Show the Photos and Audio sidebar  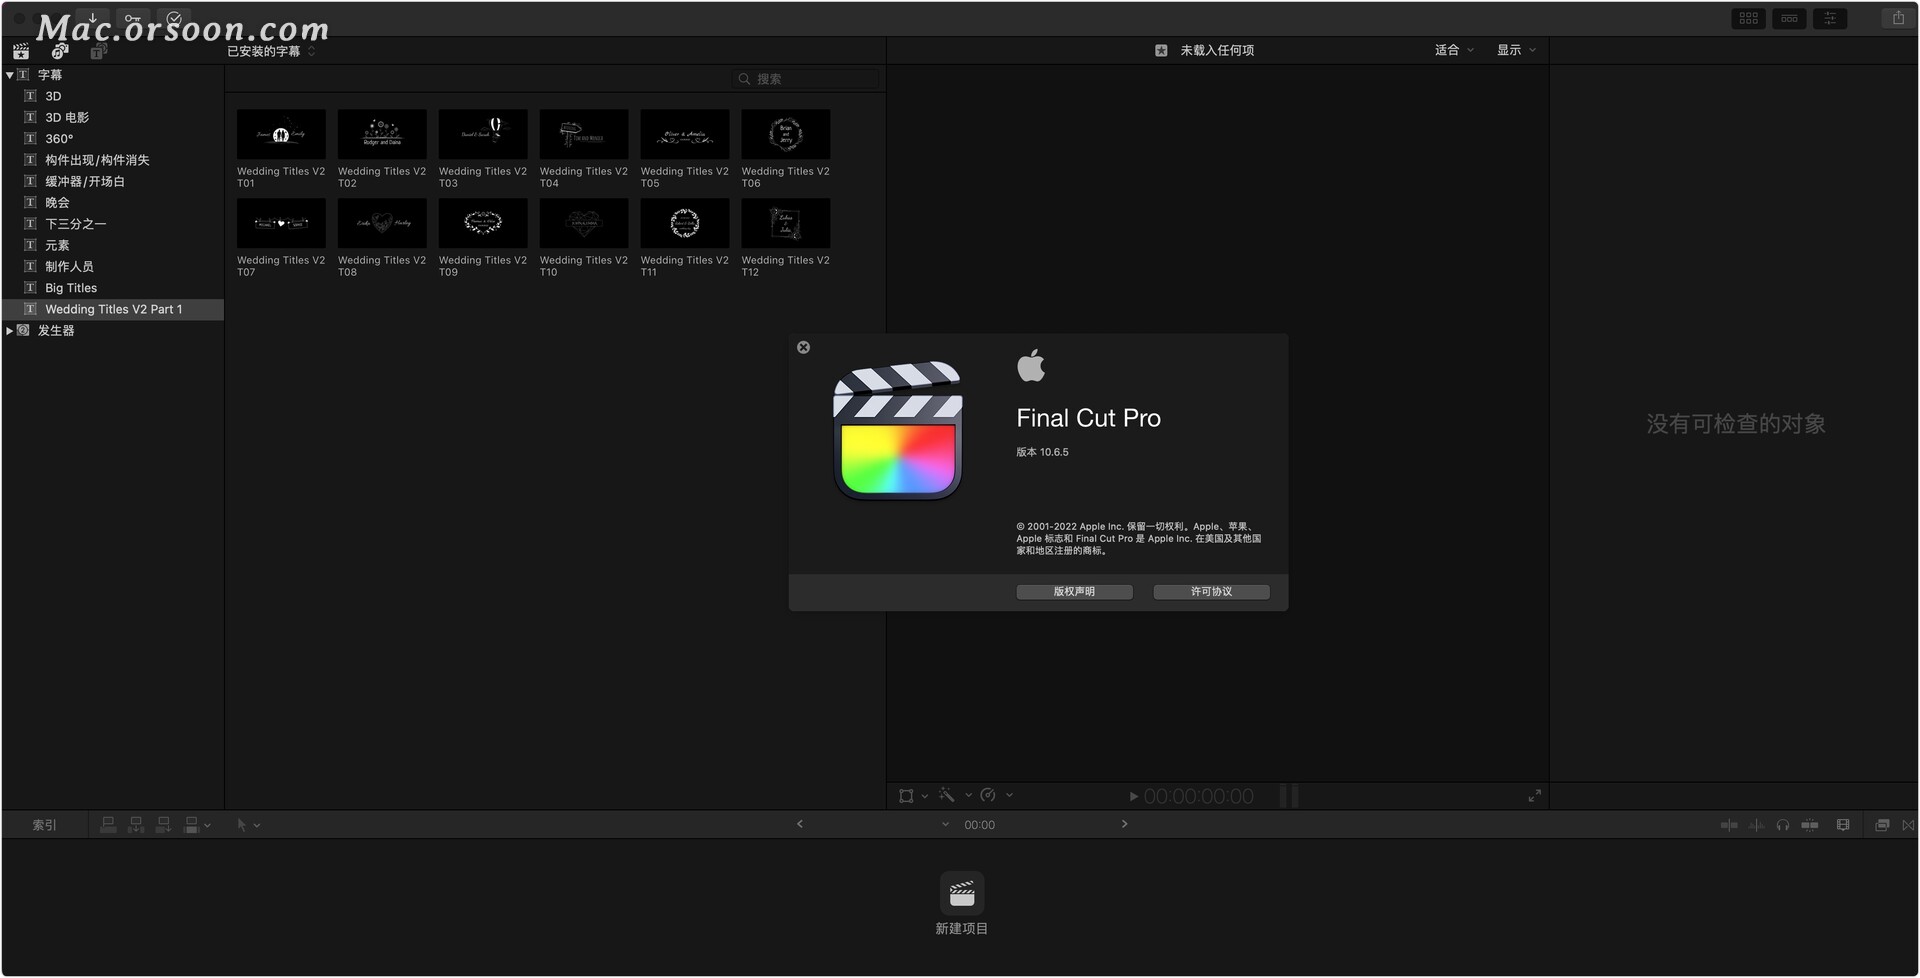click(x=60, y=51)
